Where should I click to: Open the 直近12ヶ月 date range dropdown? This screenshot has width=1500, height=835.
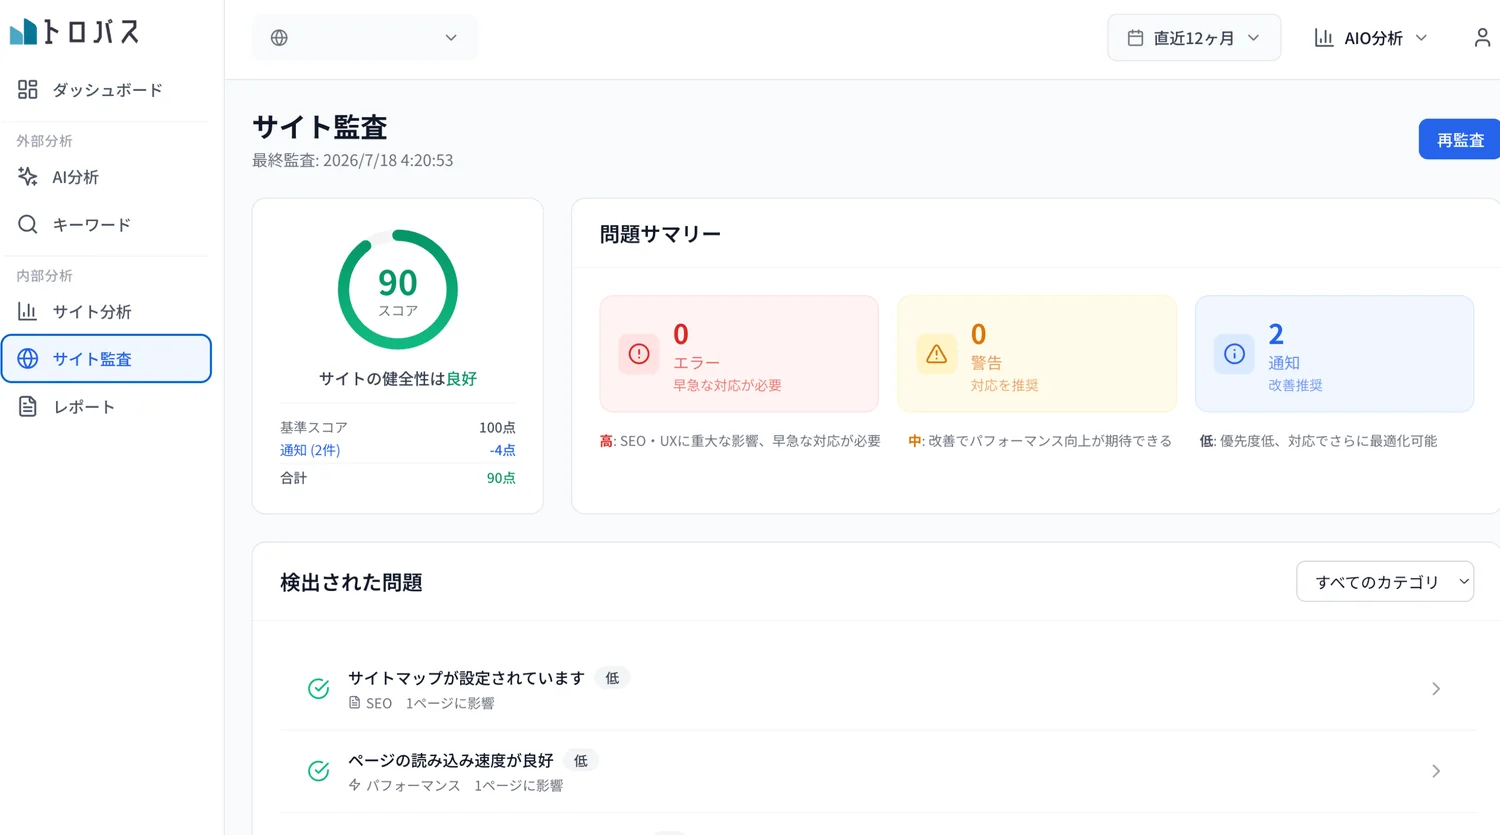point(1194,38)
